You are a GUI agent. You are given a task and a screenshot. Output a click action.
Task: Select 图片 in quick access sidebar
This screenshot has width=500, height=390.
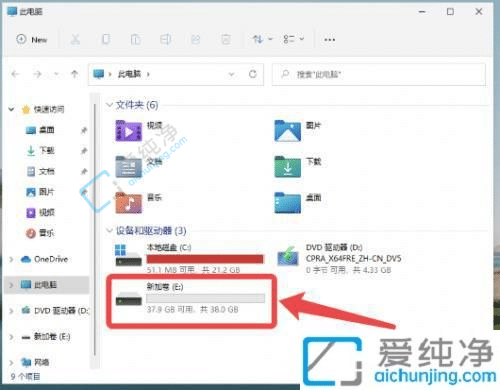click(x=47, y=192)
